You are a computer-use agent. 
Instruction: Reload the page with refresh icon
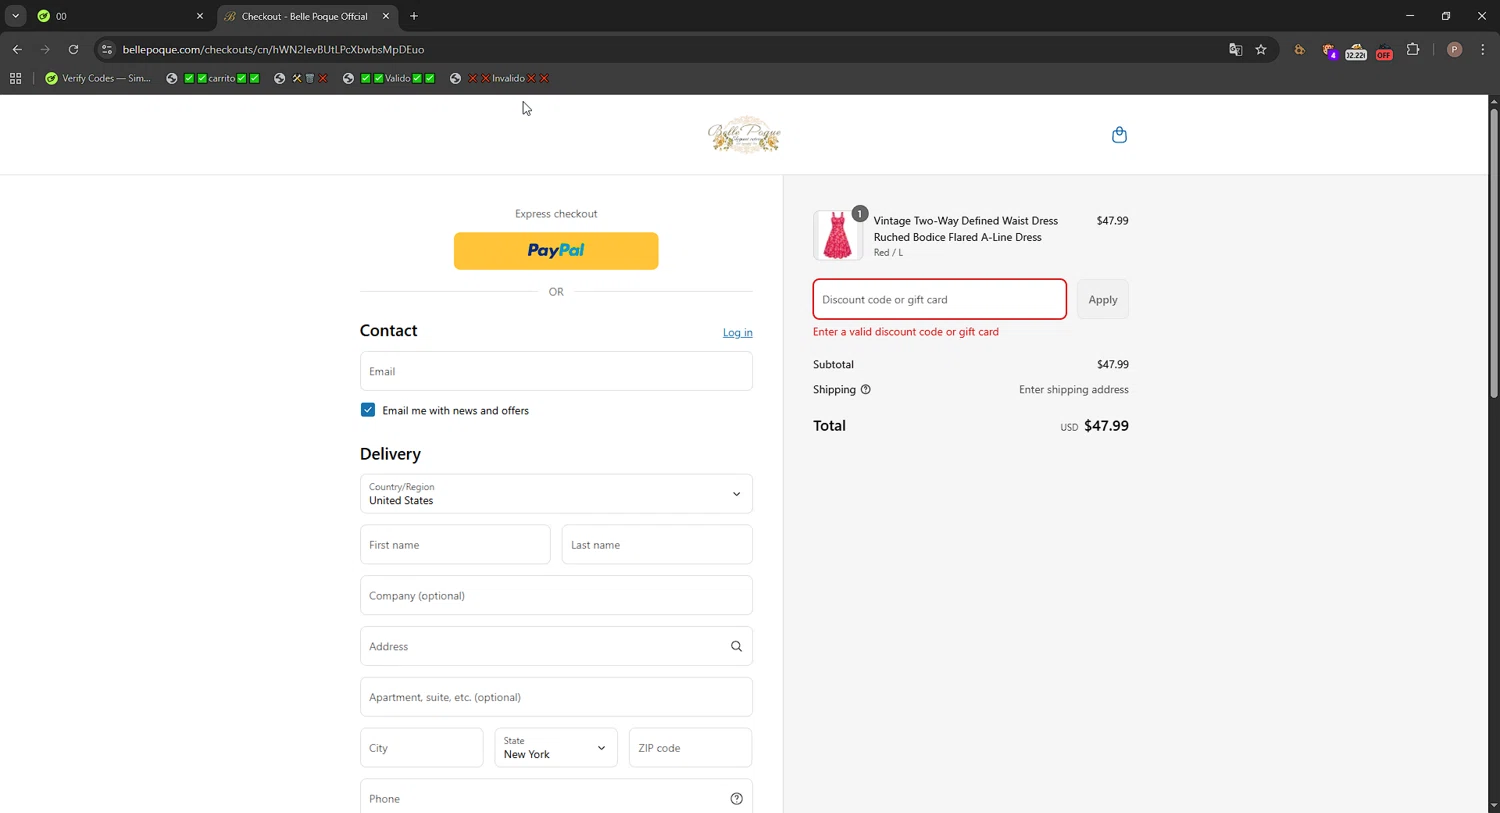(x=73, y=49)
